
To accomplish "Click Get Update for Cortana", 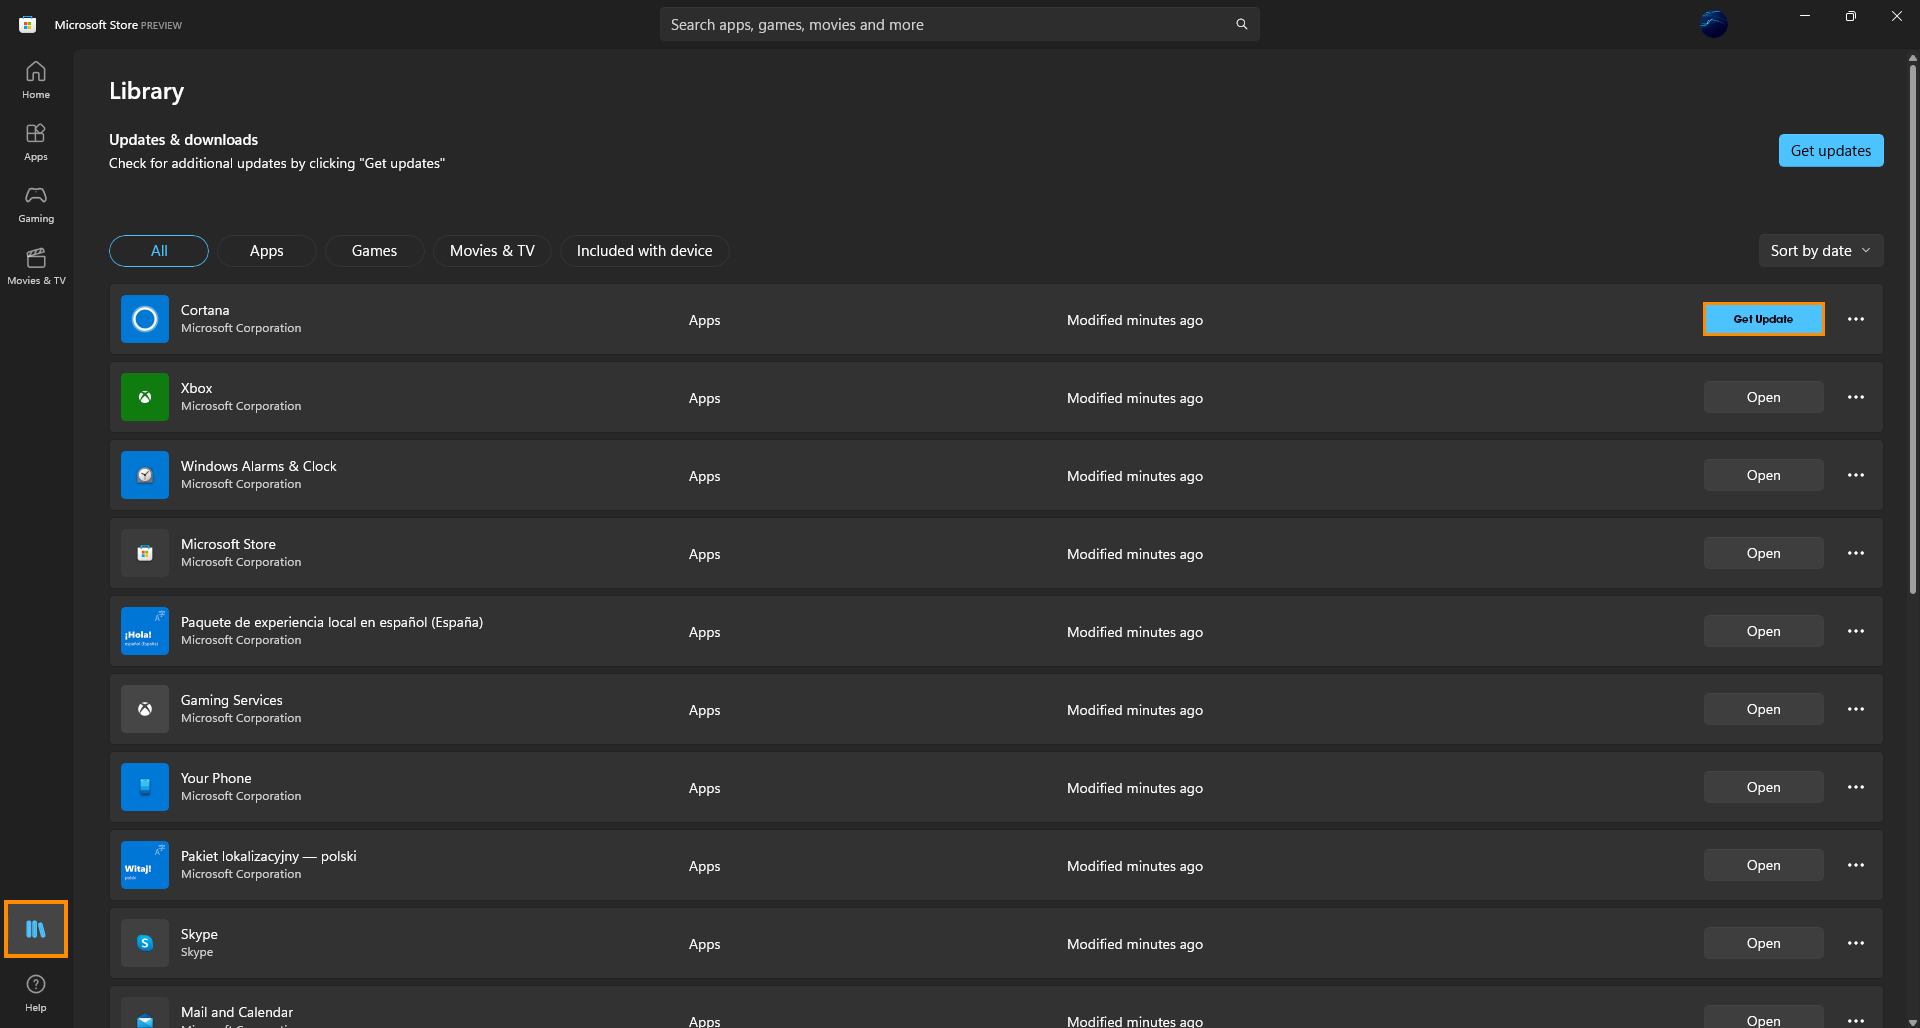I will click(1764, 319).
